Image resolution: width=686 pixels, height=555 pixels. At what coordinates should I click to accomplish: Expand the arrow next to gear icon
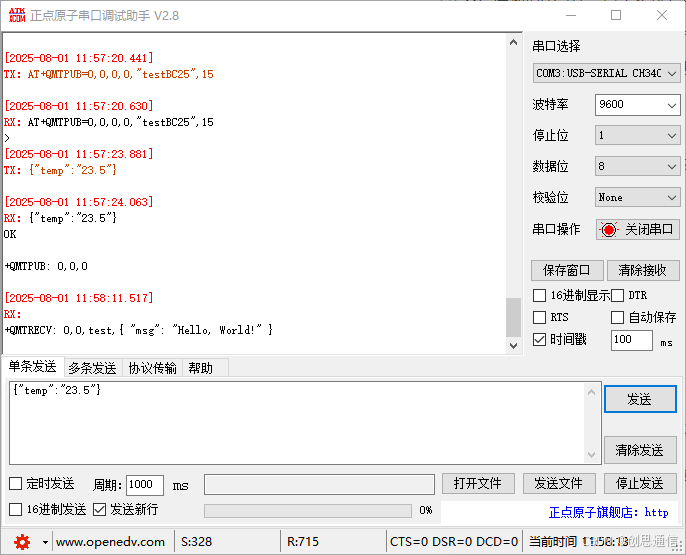[x=45, y=542]
